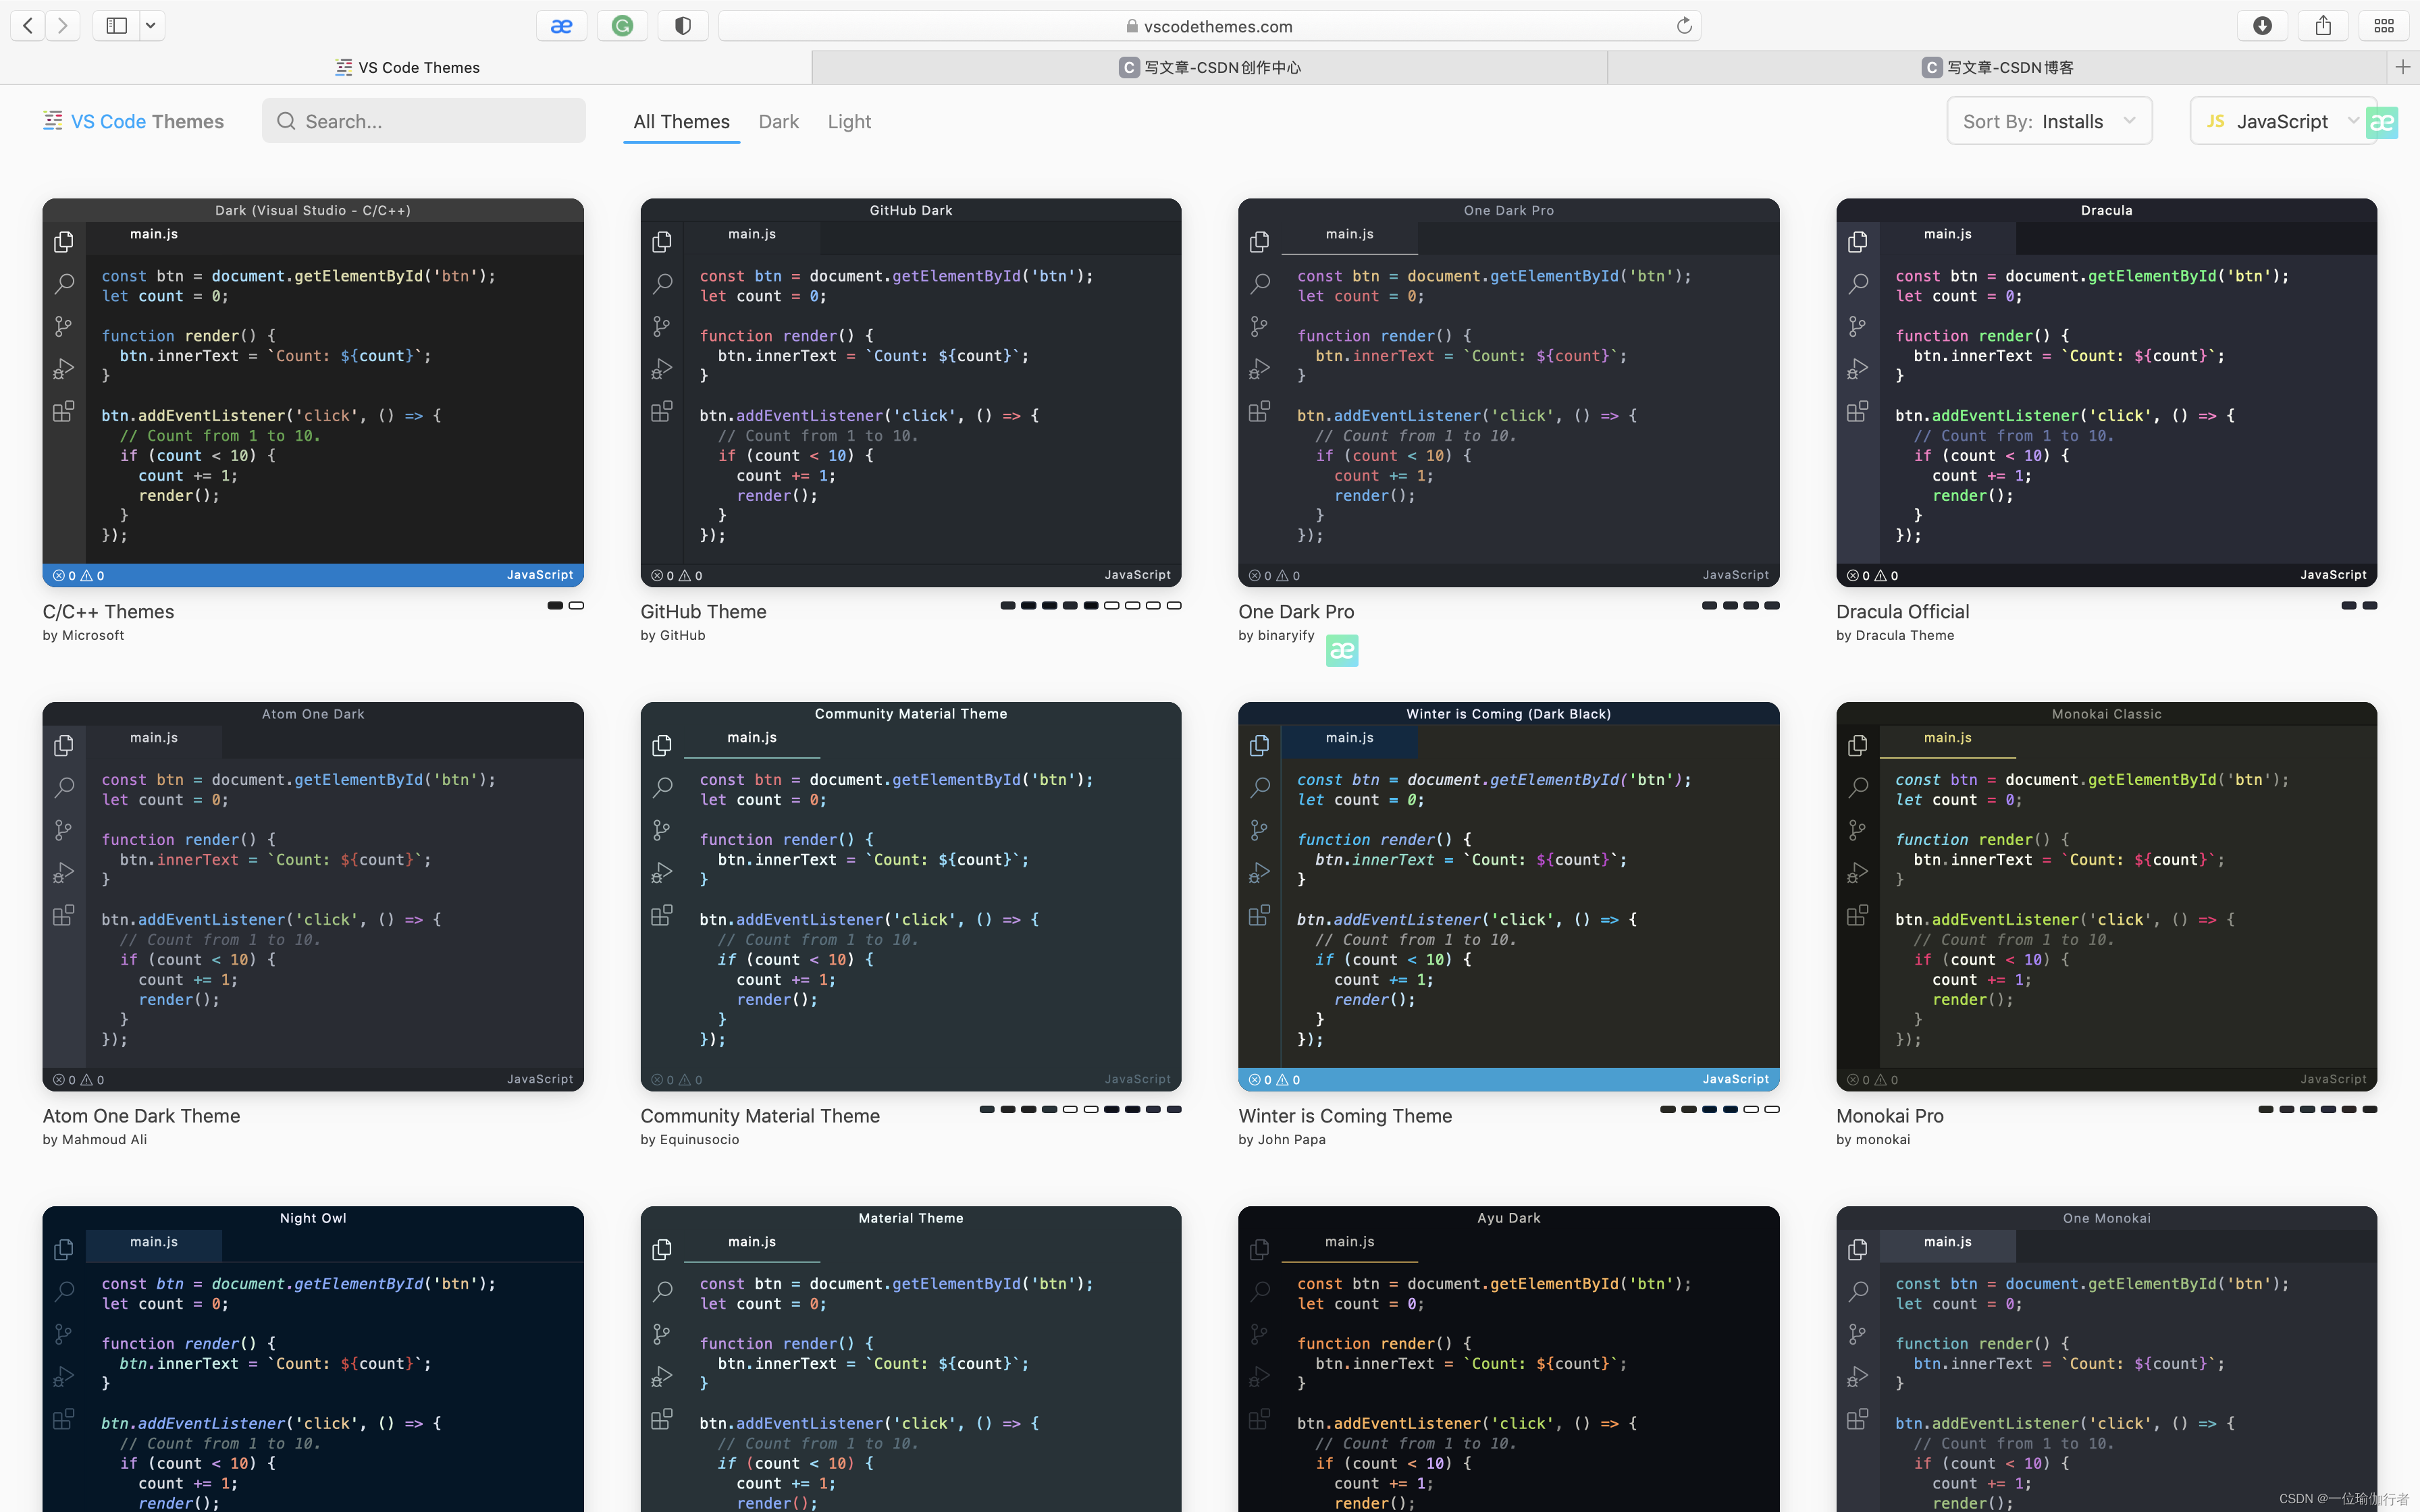Open the Monokai Pro title link
The image size is (2420, 1512).
(1890, 1115)
